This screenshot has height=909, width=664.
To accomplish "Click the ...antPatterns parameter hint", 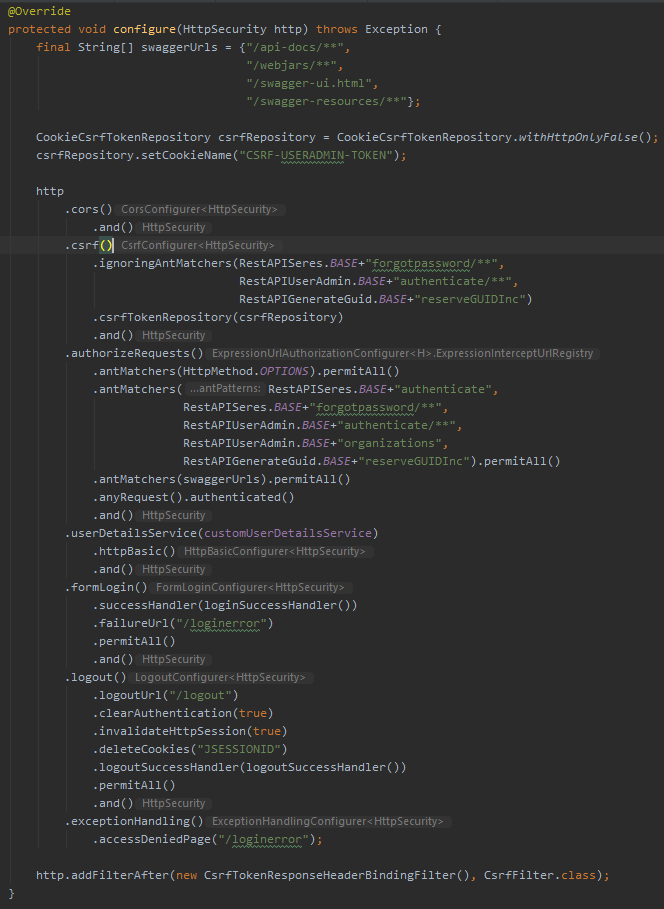I will pos(225,389).
